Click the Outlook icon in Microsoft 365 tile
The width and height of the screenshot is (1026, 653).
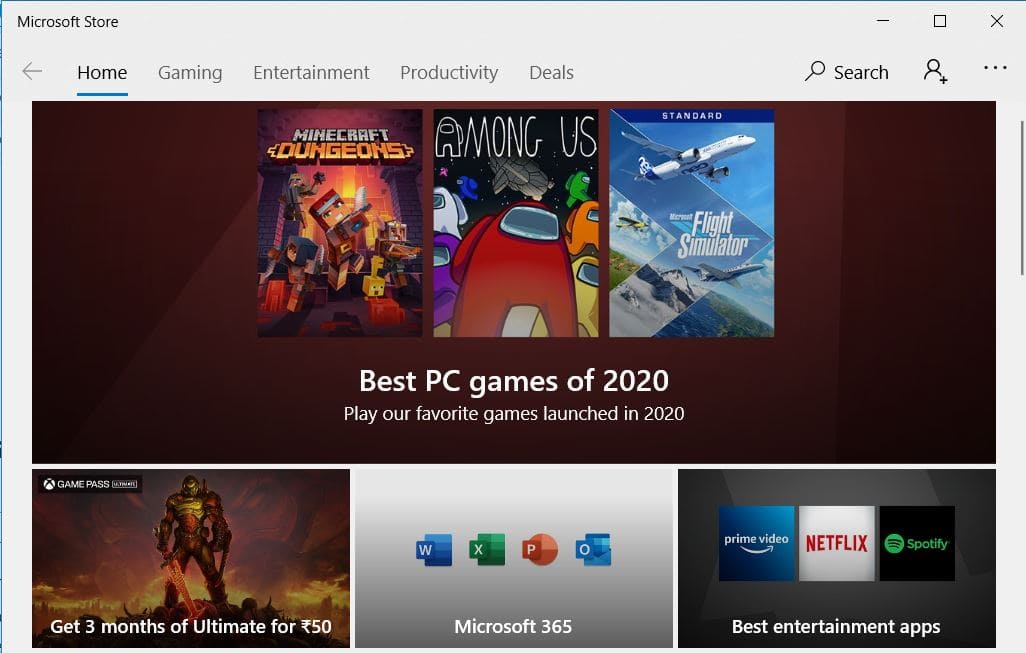593,549
